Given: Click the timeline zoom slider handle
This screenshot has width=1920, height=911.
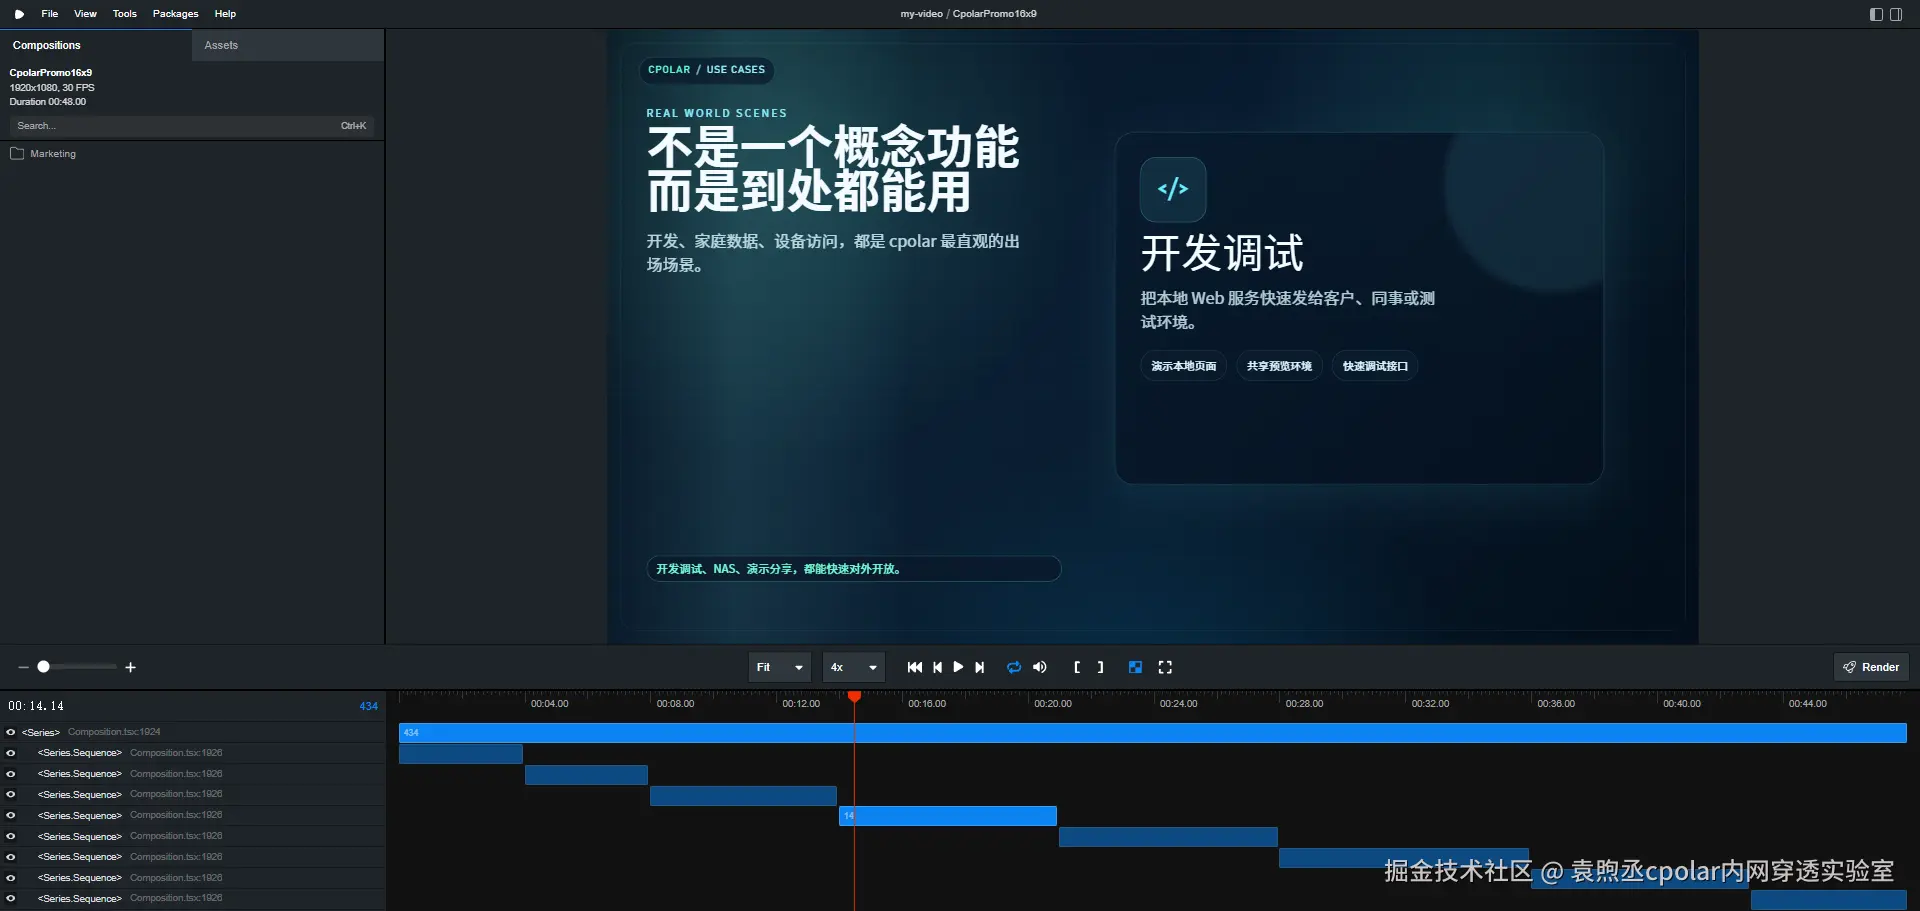Looking at the screenshot, I should [x=43, y=667].
